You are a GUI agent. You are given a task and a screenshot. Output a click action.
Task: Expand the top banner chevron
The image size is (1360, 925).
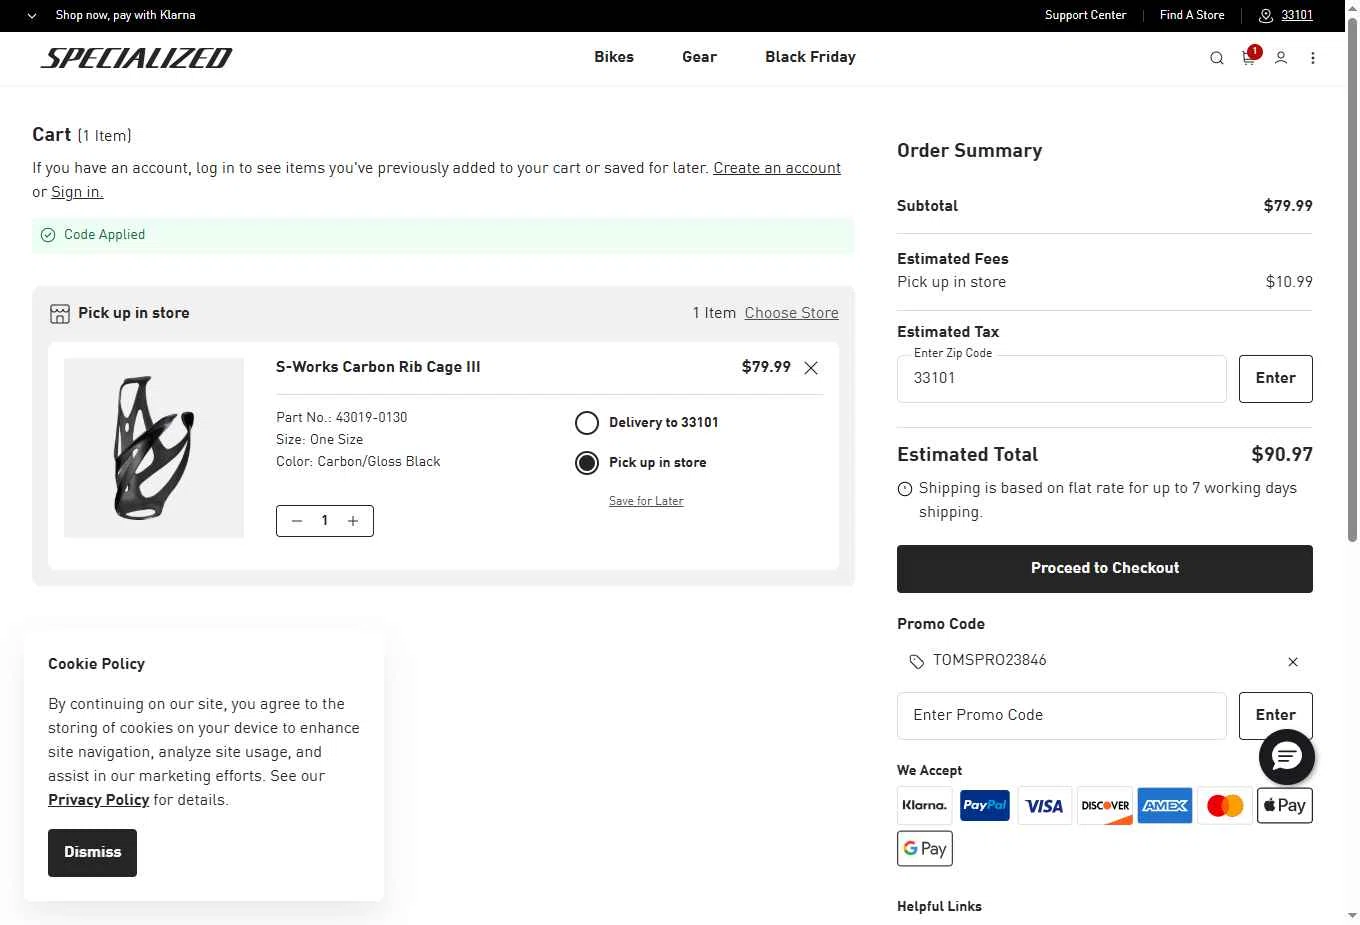(32, 16)
